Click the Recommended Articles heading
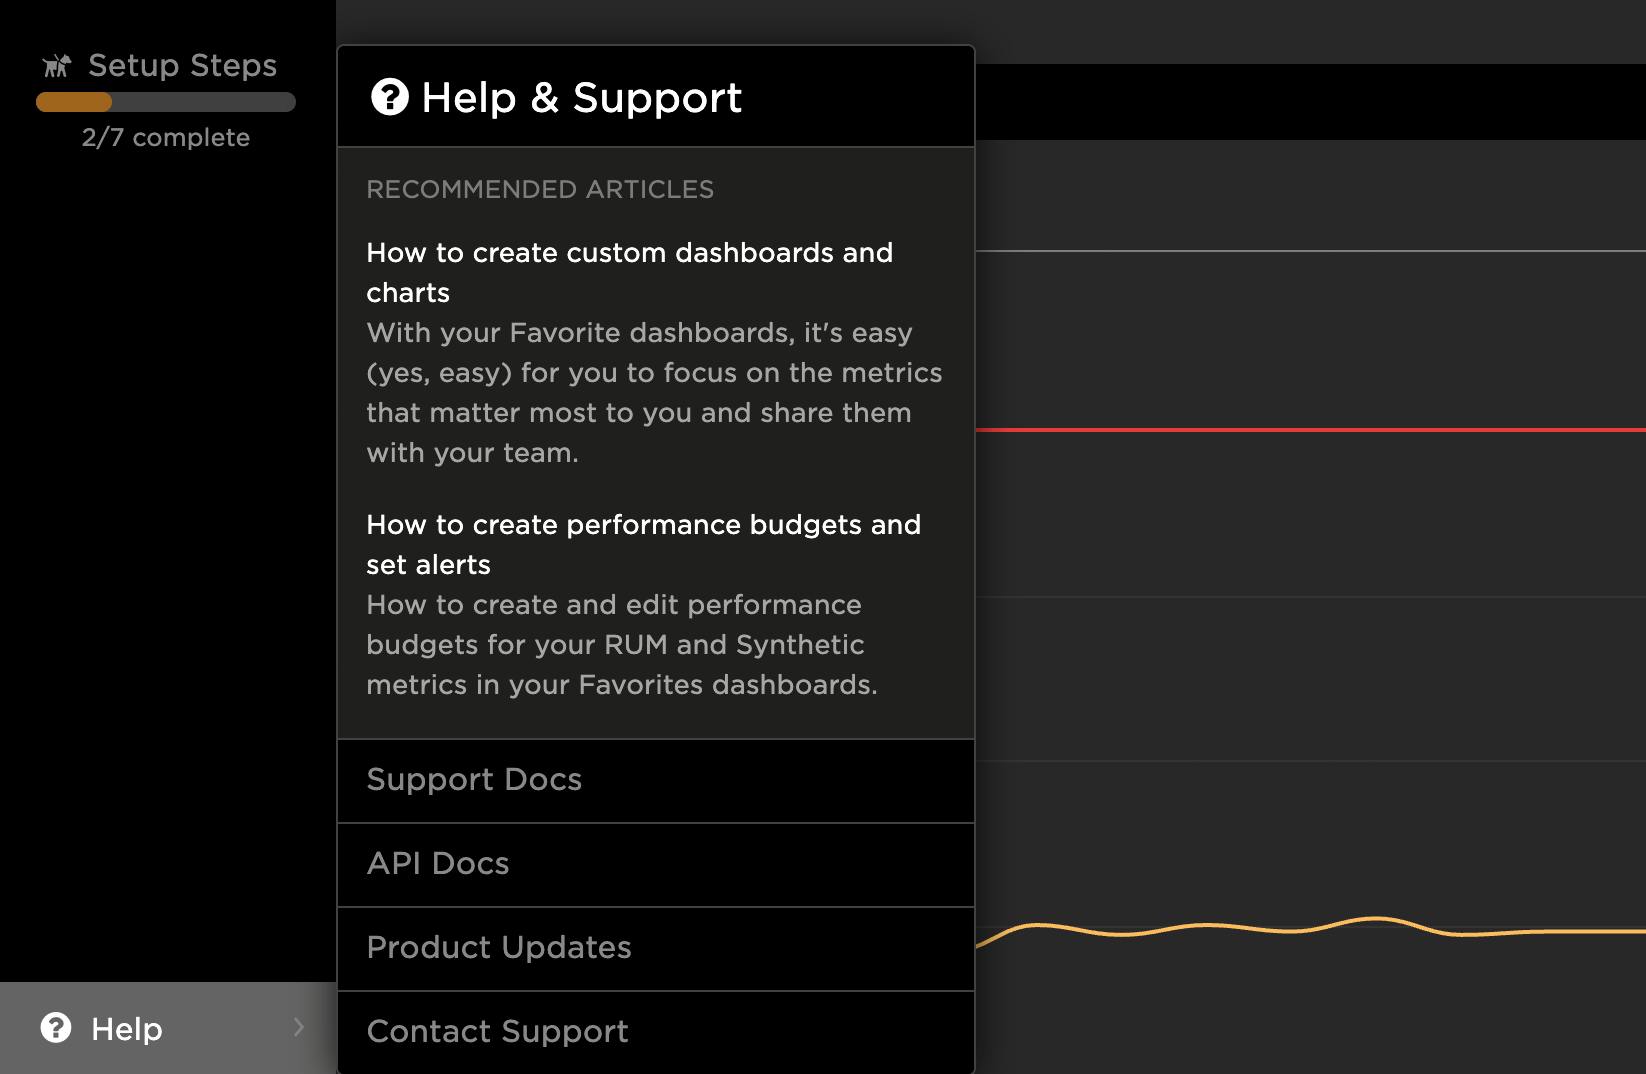This screenshot has height=1074, width=1646. click(x=540, y=190)
